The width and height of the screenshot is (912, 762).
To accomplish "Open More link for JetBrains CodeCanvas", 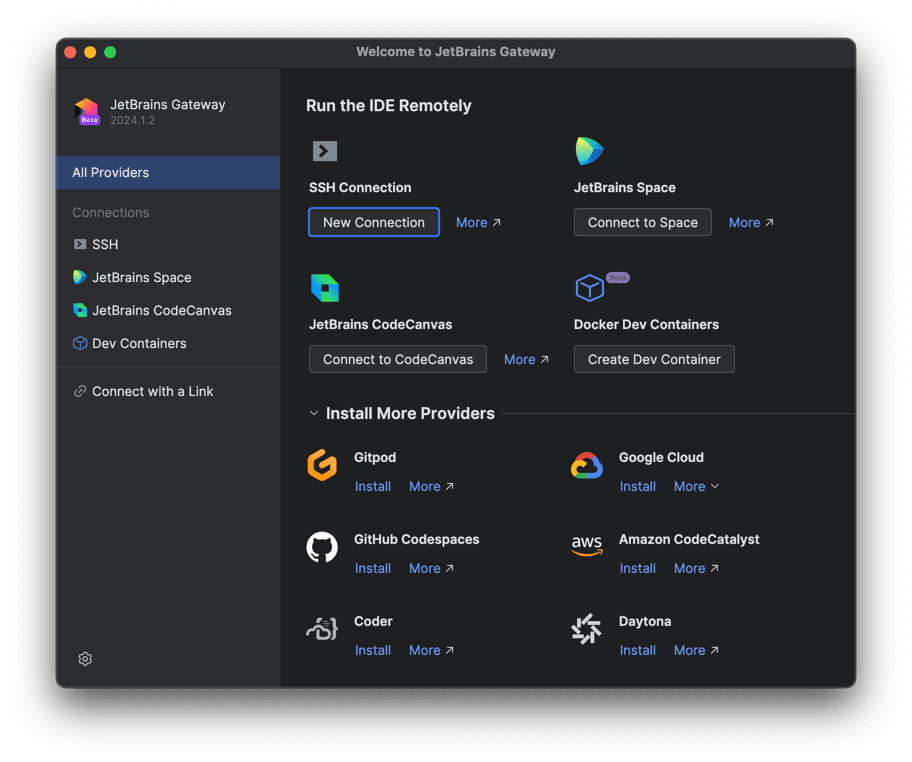I will 526,359.
